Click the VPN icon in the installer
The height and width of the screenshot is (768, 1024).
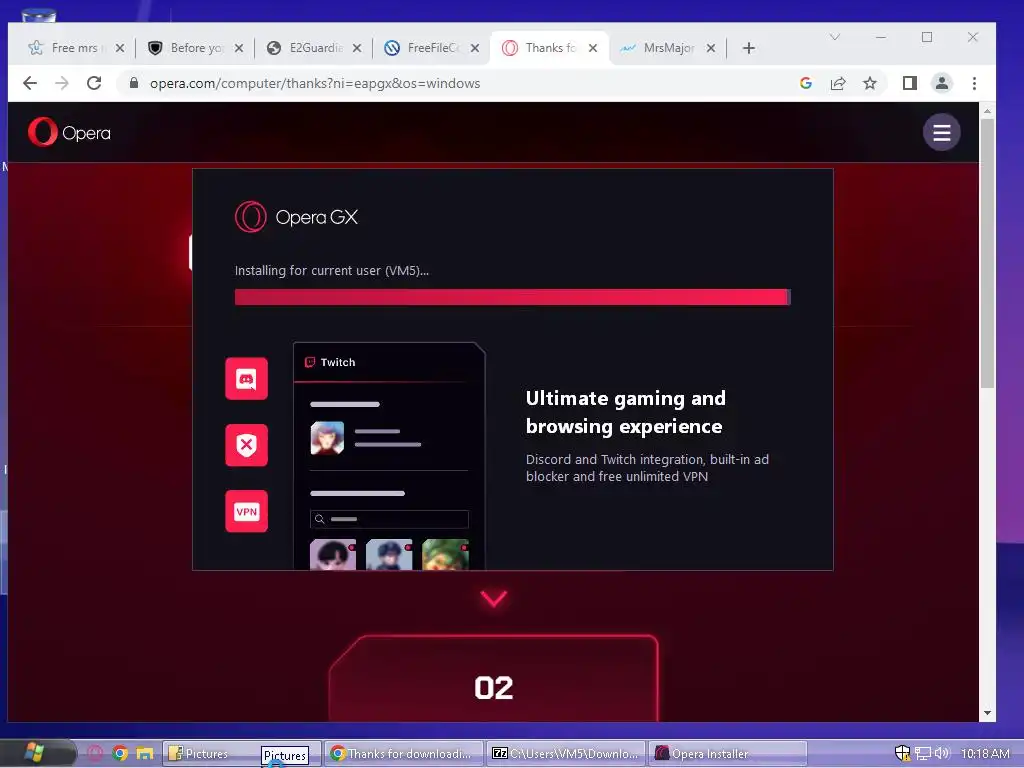pos(246,511)
